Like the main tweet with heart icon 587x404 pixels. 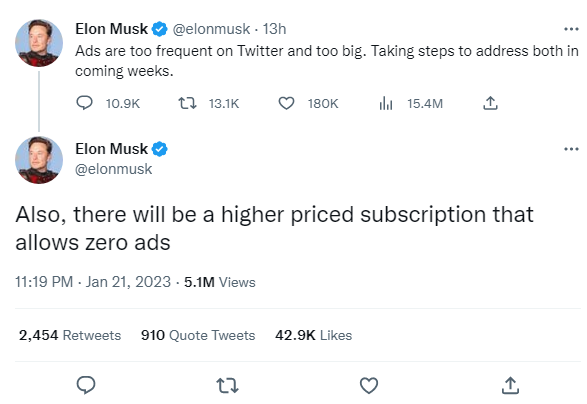coord(369,385)
